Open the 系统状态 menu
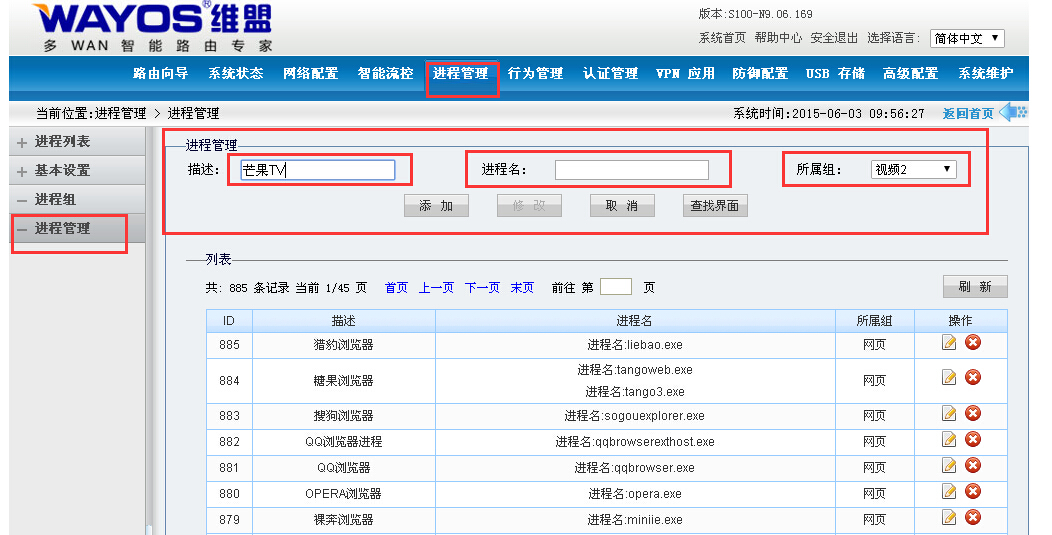The image size is (1052, 535). pos(236,74)
